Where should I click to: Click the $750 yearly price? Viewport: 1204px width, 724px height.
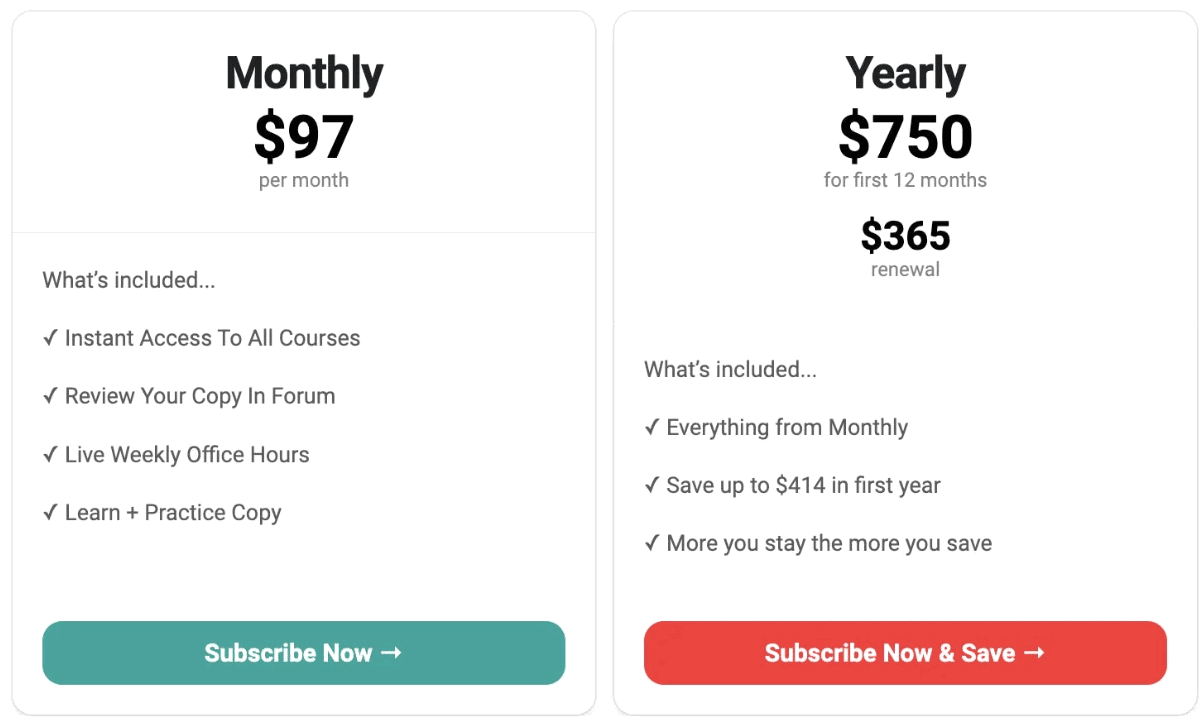(905, 137)
